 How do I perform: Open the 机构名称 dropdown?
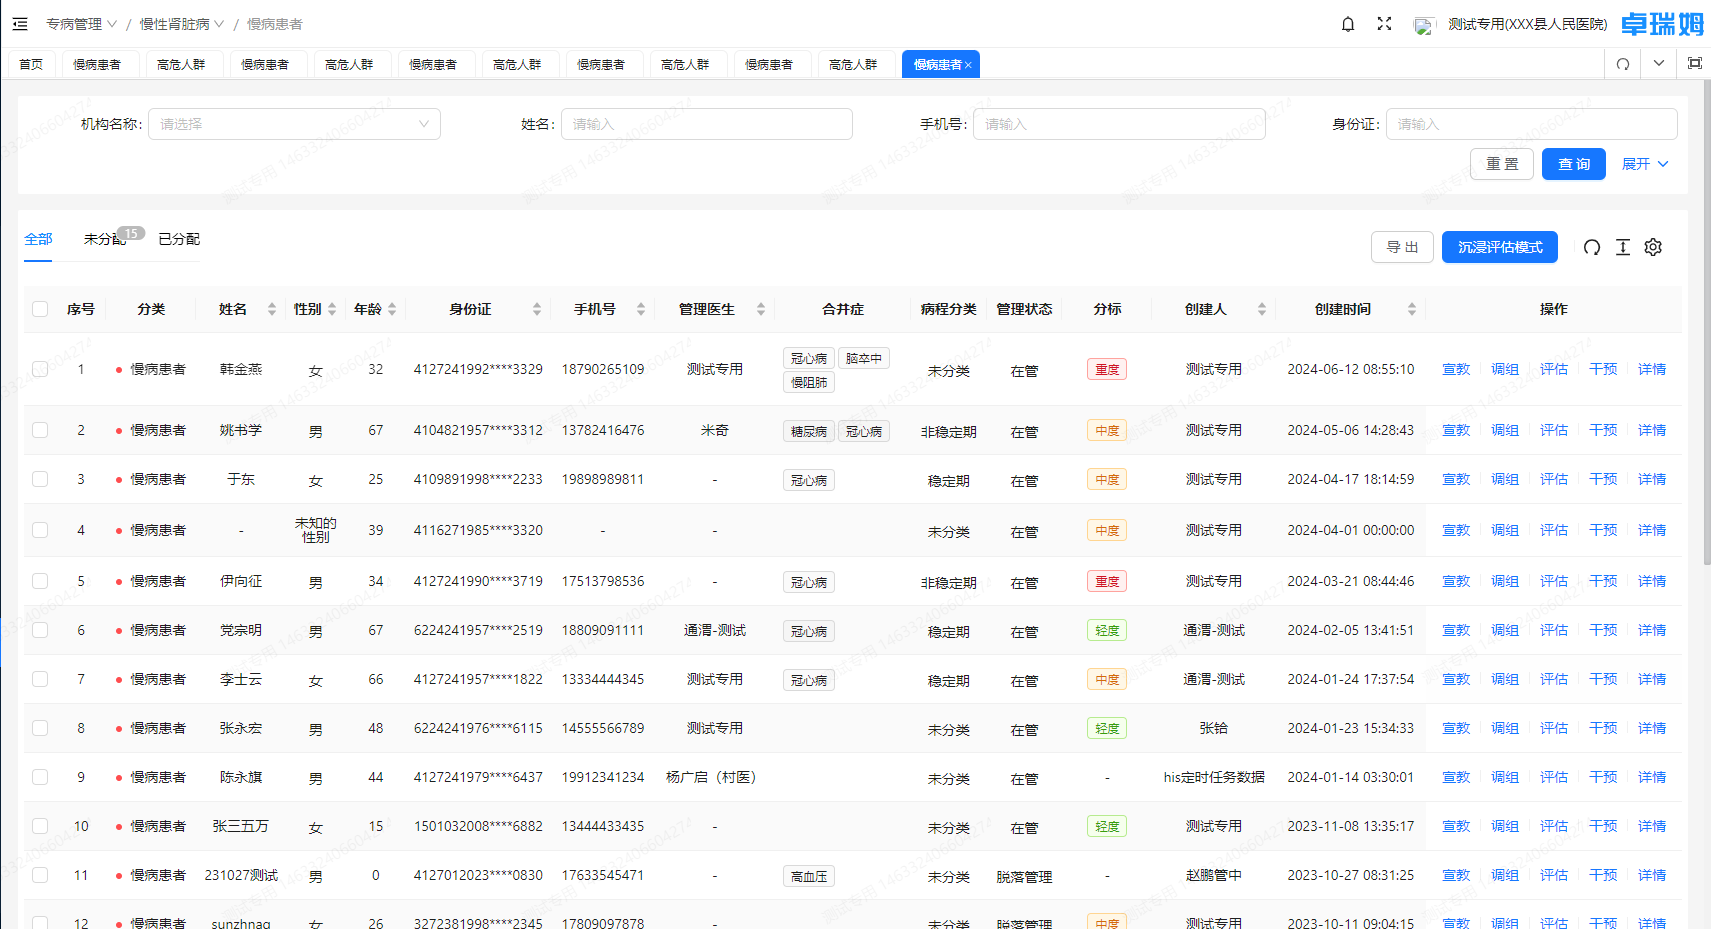pyautogui.click(x=294, y=124)
